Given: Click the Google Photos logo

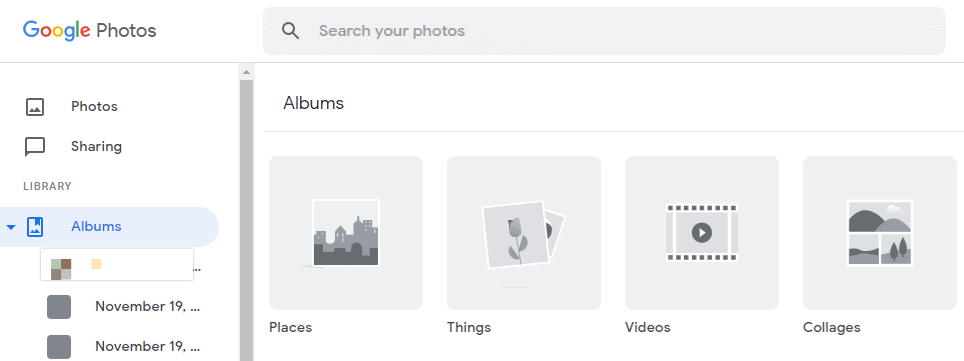Looking at the screenshot, I should tap(90, 30).
